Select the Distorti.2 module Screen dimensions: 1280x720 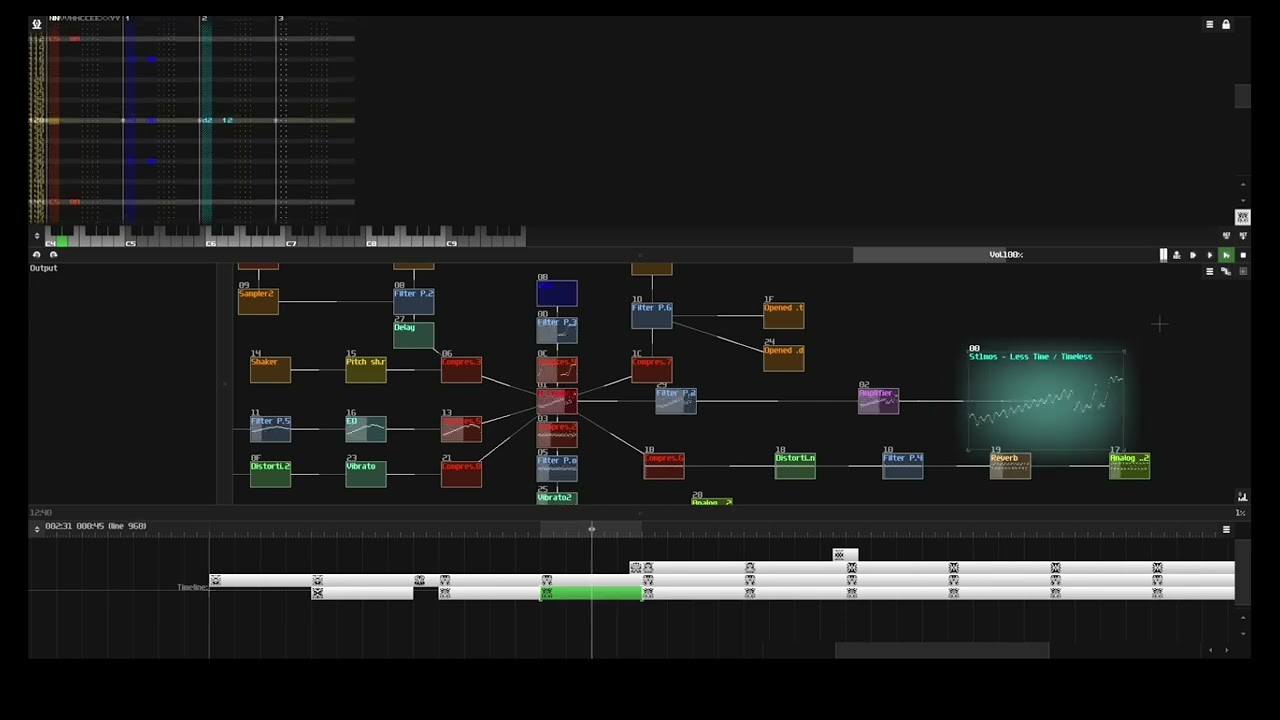coord(270,475)
